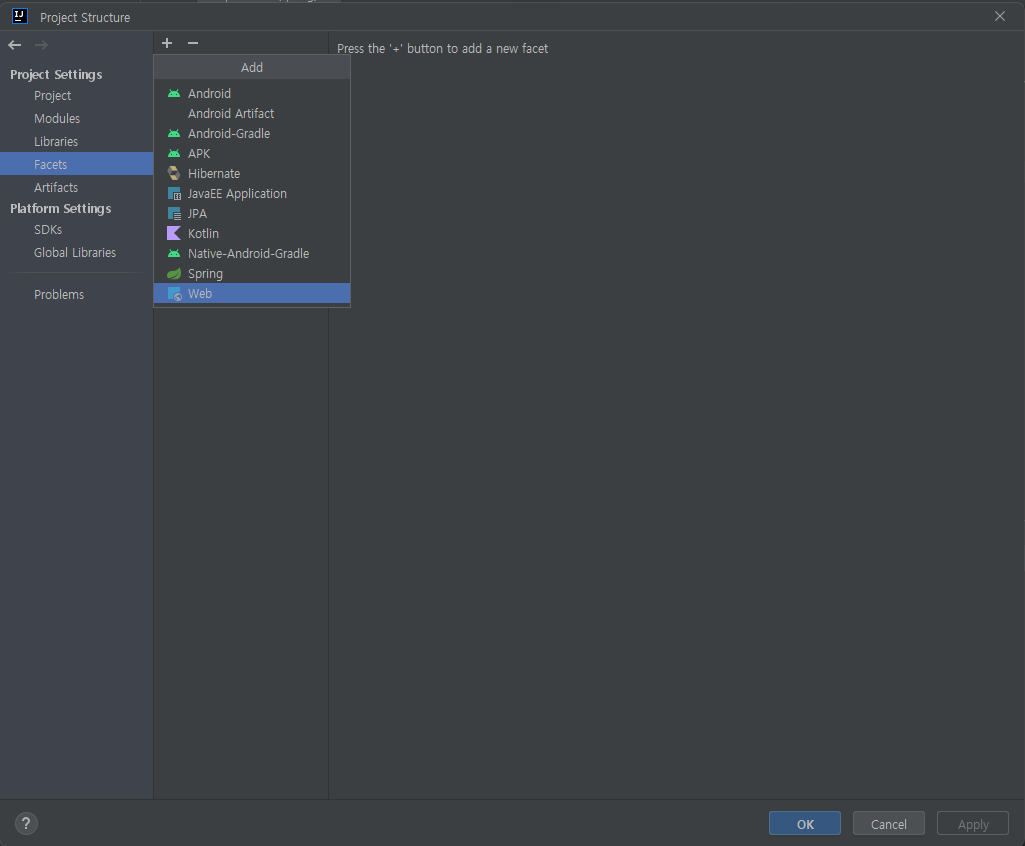Open Global Libraries page
1025x846 pixels.
tap(76, 252)
